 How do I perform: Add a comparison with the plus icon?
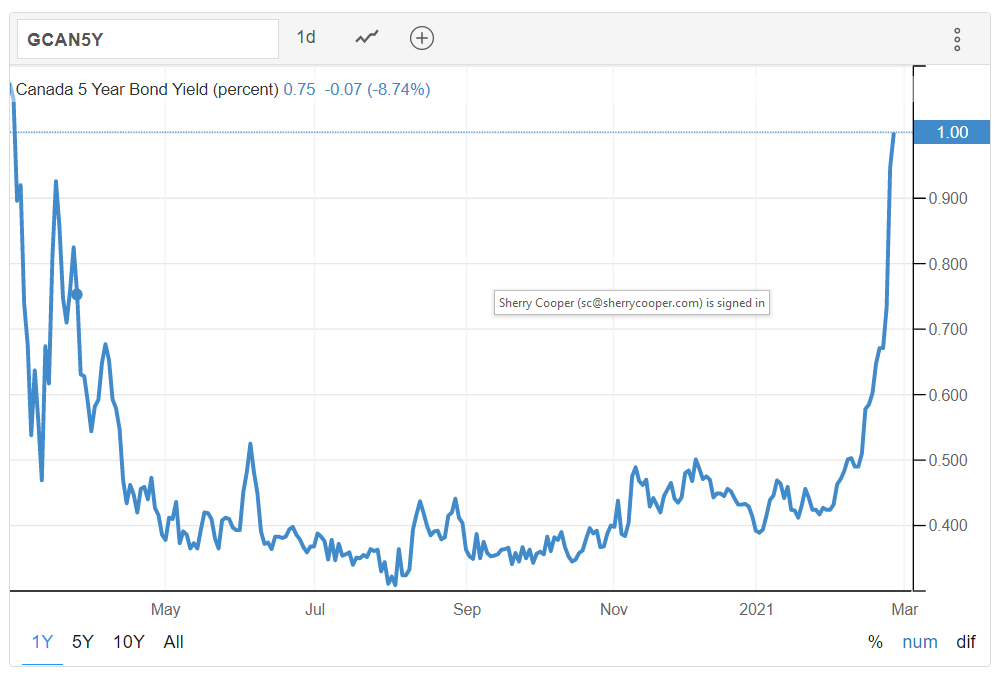point(422,38)
